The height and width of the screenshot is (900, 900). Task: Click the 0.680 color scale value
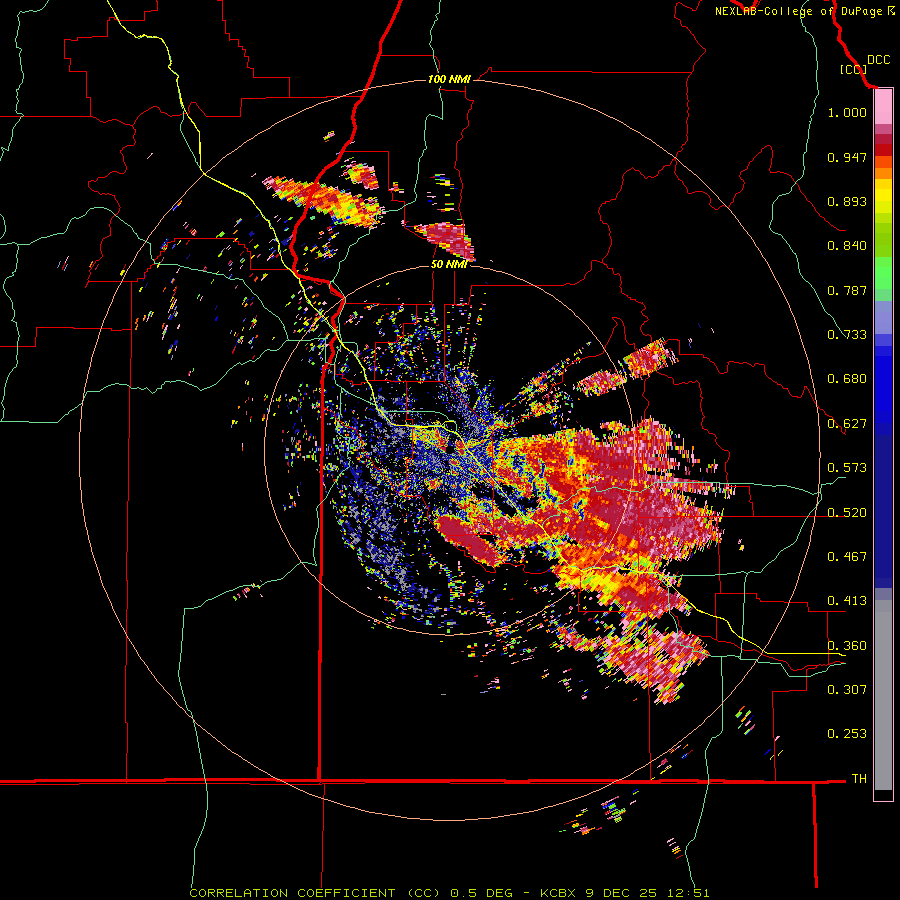click(x=847, y=379)
